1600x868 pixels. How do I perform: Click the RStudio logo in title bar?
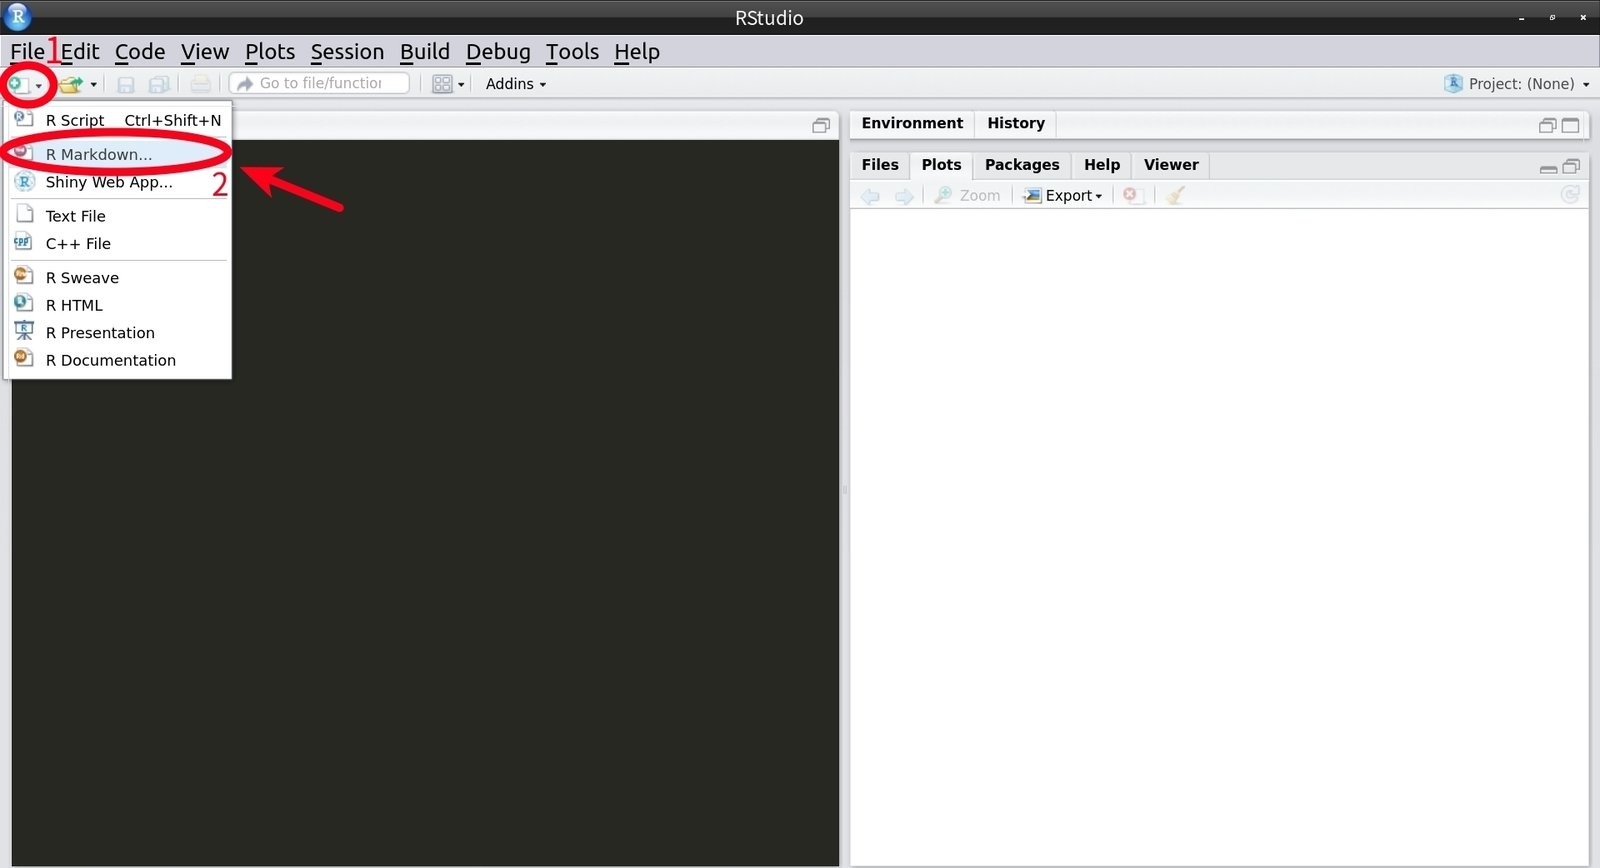coord(18,16)
